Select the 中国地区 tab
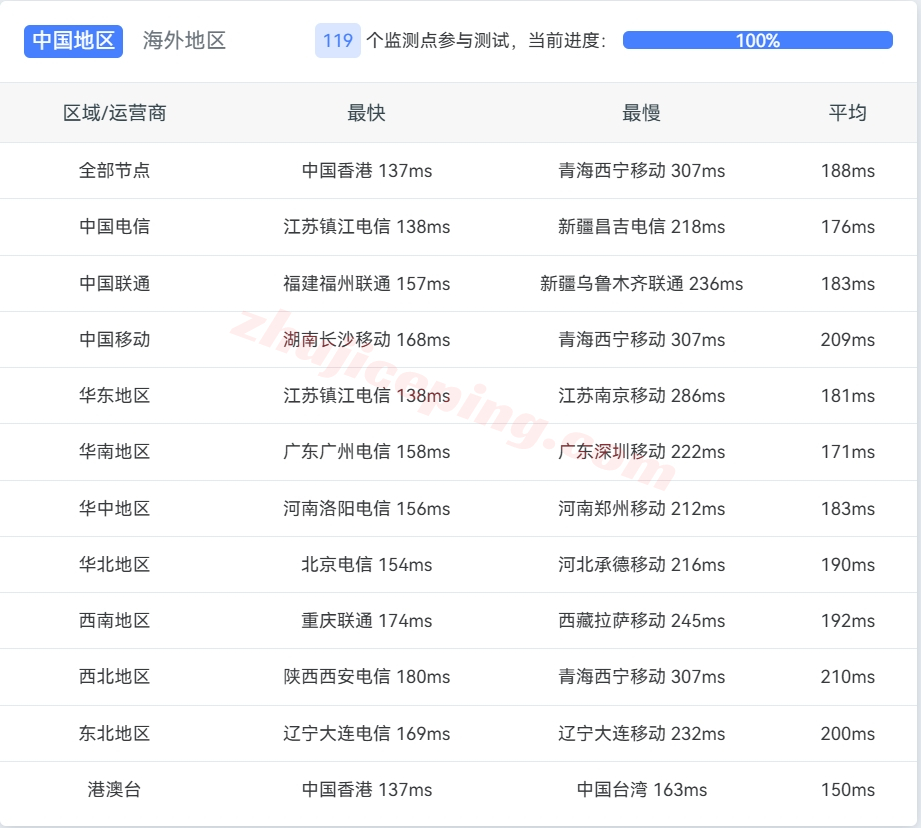Viewport: 921px width, 828px height. [73, 41]
